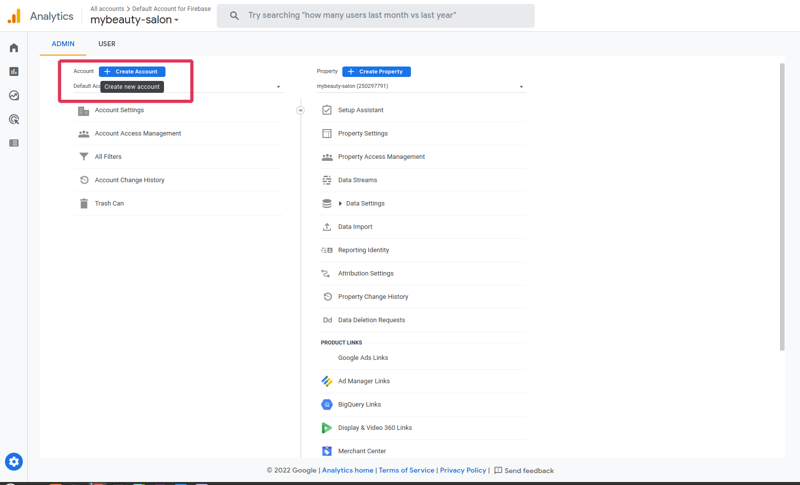Click the Display & Video 360 icon

327,428
